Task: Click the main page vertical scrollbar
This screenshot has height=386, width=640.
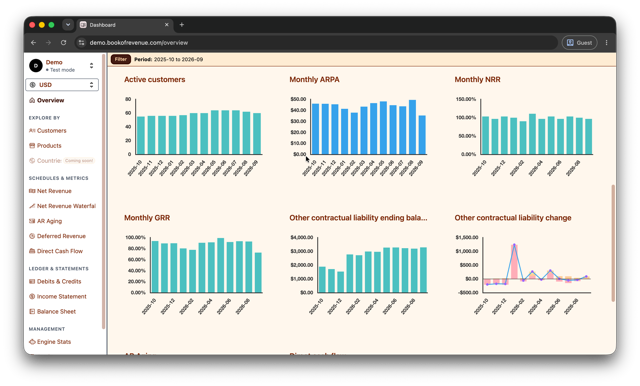Action: [613, 243]
